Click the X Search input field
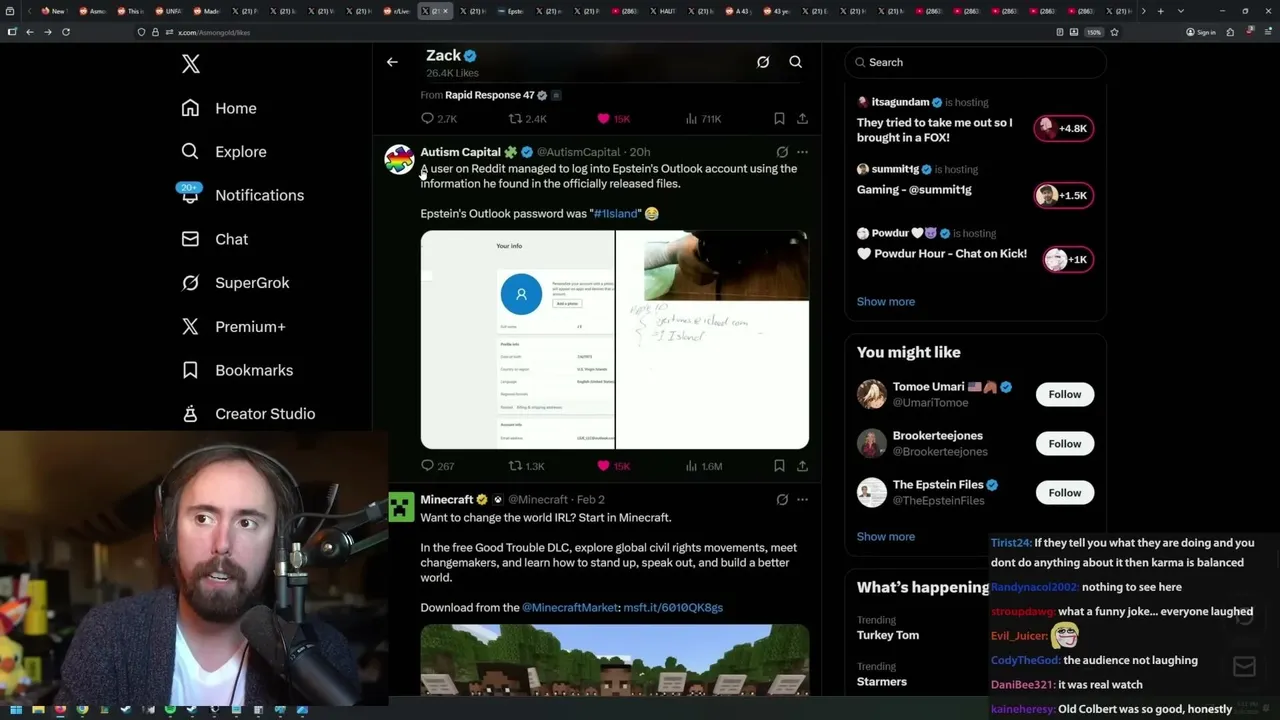Screen dimensions: 1280x720 click(x=975, y=62)
